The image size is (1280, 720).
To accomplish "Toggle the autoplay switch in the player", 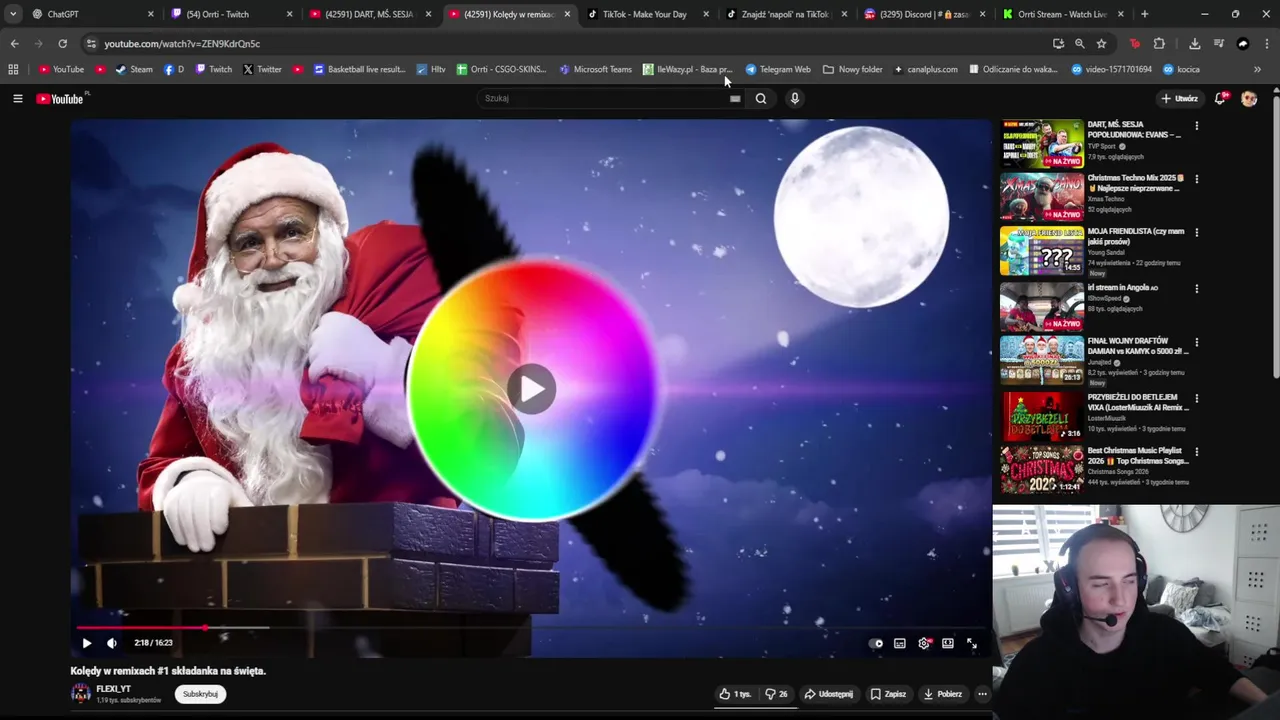I will (x=876, y=643).
